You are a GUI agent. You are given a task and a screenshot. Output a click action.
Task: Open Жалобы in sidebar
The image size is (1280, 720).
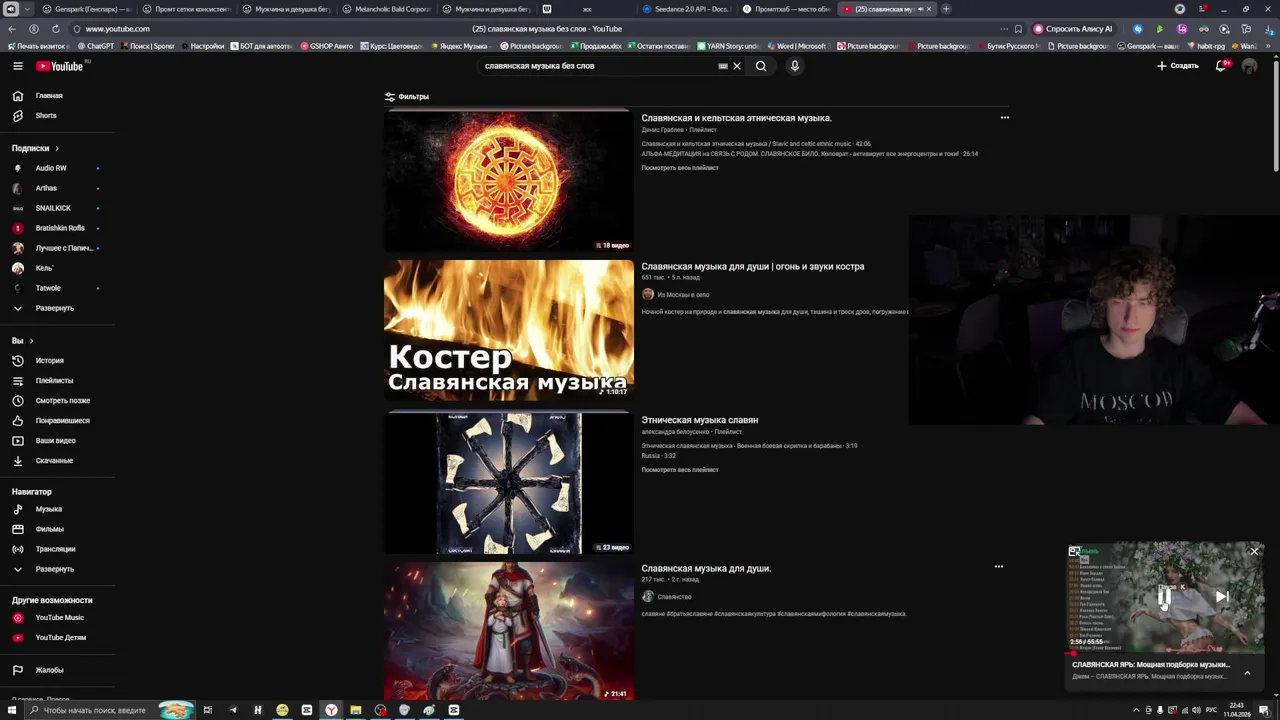tap(50, 670)
